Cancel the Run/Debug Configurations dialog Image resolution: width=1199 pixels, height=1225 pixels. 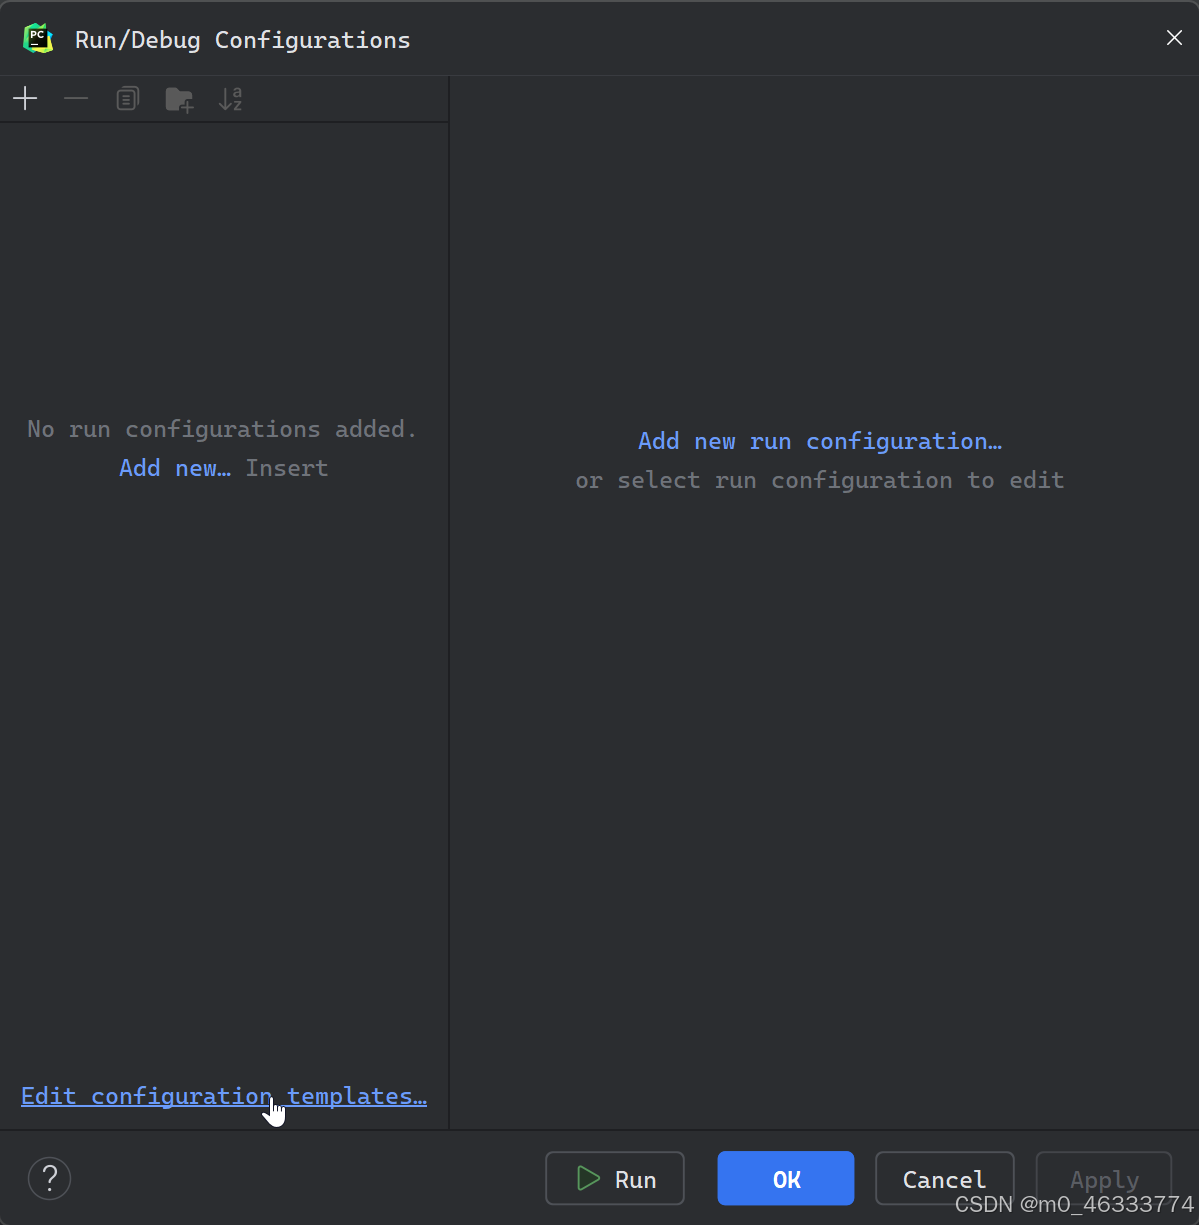[x=943, y=1178]
